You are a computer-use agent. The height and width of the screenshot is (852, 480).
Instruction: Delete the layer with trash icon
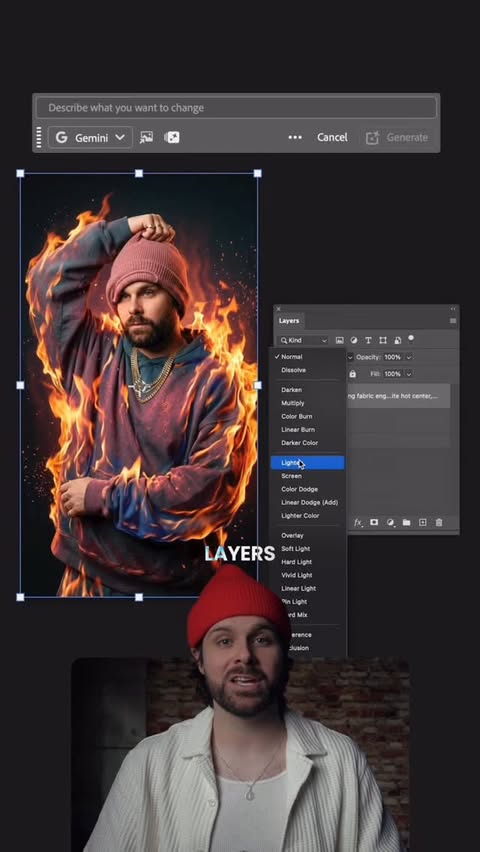[x=439, y=523]
